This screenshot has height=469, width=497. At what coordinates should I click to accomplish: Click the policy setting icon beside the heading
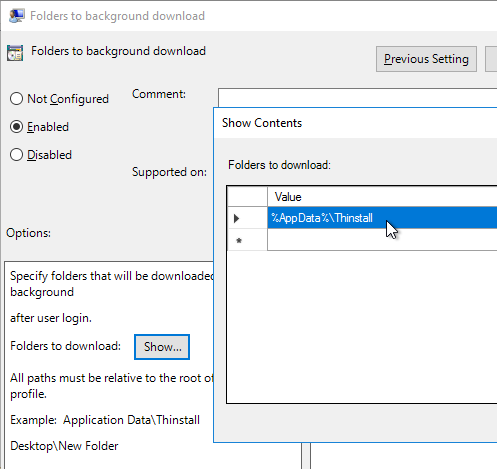15,53
